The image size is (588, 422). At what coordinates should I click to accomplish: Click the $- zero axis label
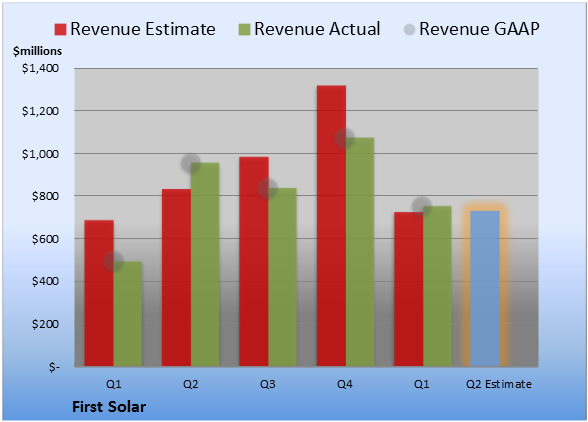coord(54,367)
